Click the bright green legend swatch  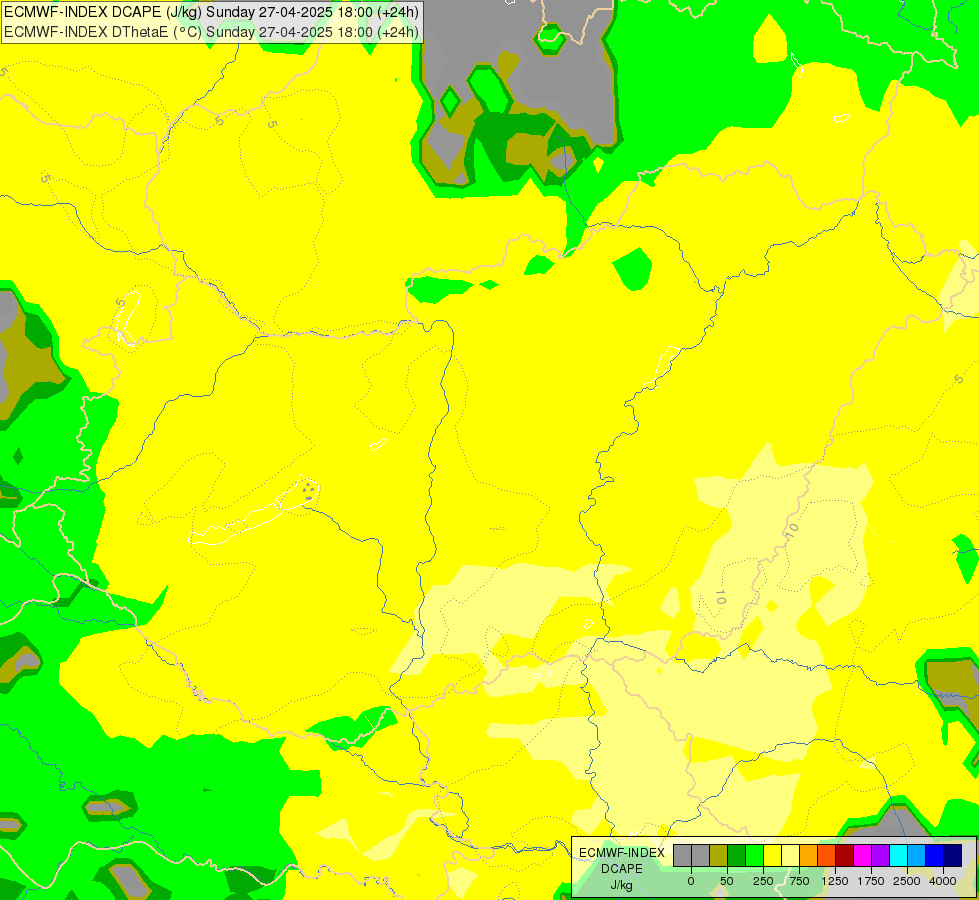[x=754, y=856]
